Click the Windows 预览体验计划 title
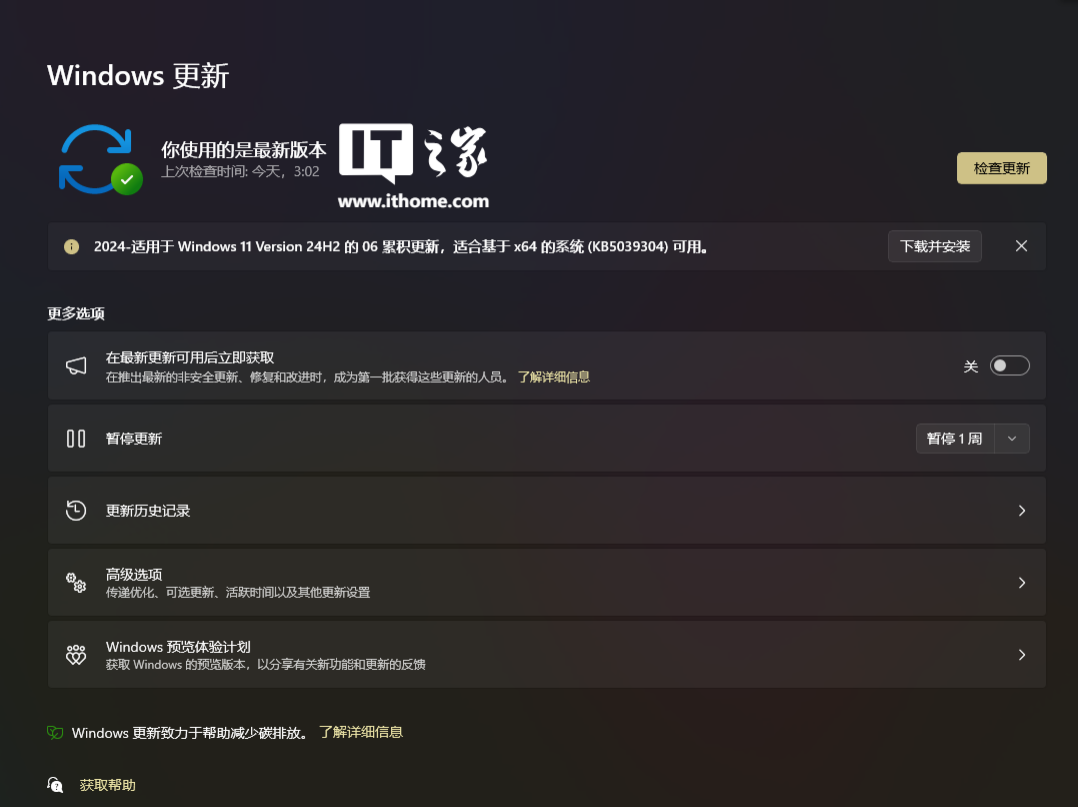 pos(178,647)
